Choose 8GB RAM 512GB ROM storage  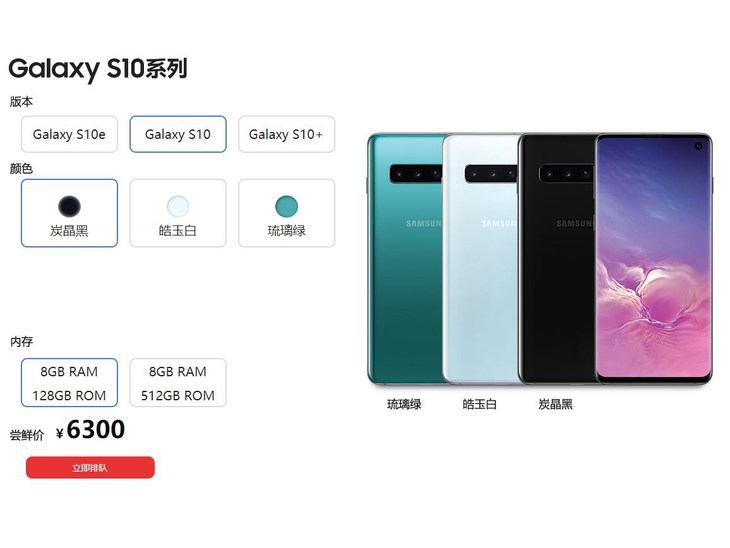178,383
